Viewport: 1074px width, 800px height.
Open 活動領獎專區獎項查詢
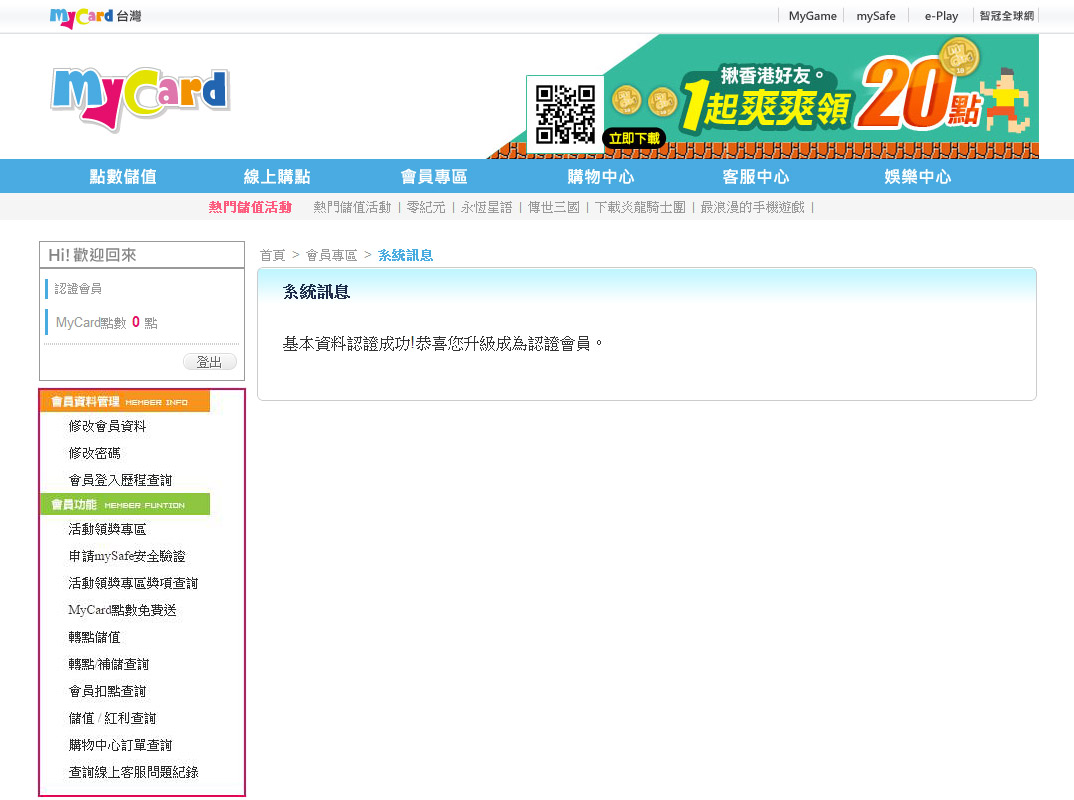coord(134,584)
